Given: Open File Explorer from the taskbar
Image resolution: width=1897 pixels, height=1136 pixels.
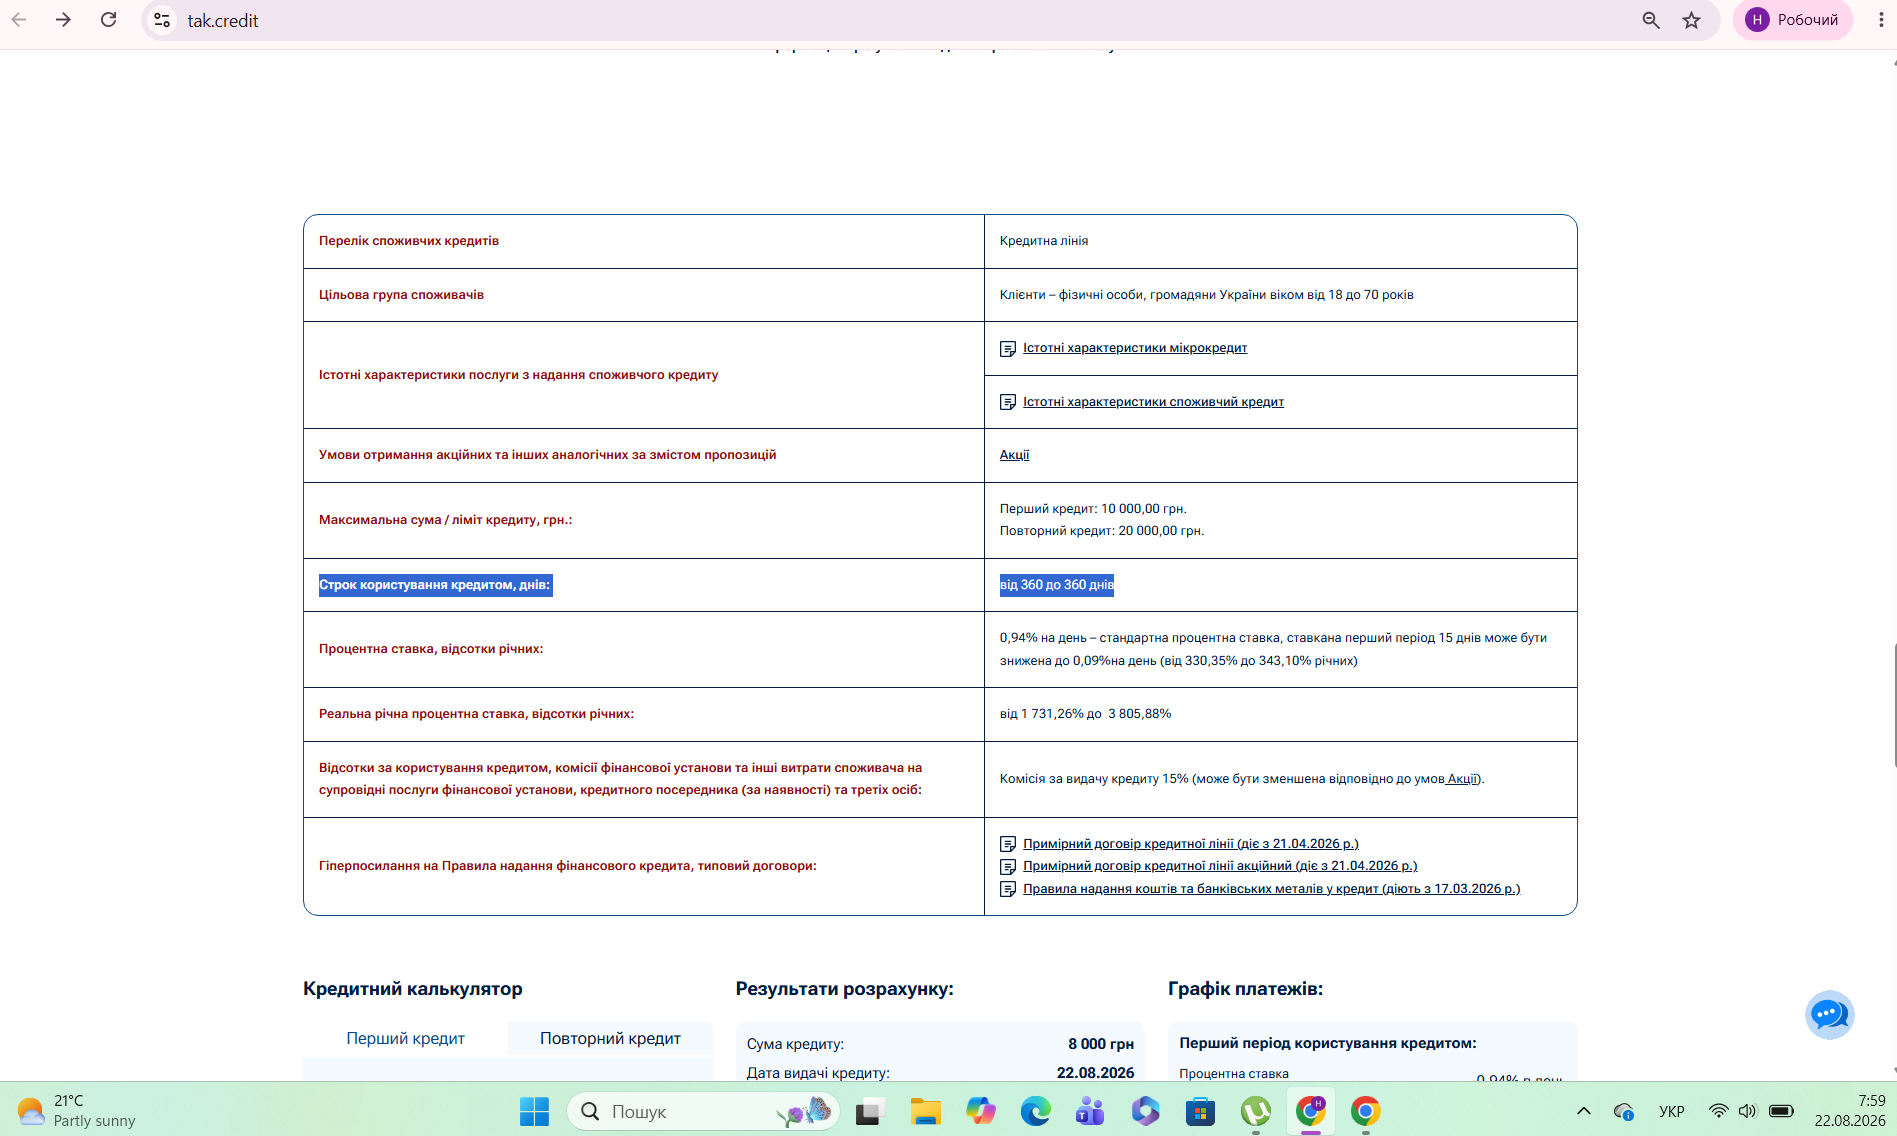Looking at the screenshot, I should [925, 1111].
